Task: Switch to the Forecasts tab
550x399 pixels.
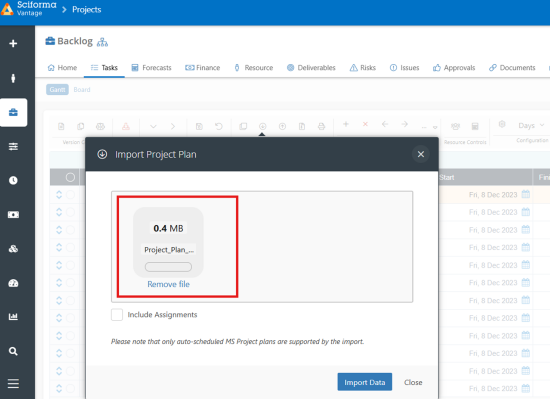Action: 152,68
